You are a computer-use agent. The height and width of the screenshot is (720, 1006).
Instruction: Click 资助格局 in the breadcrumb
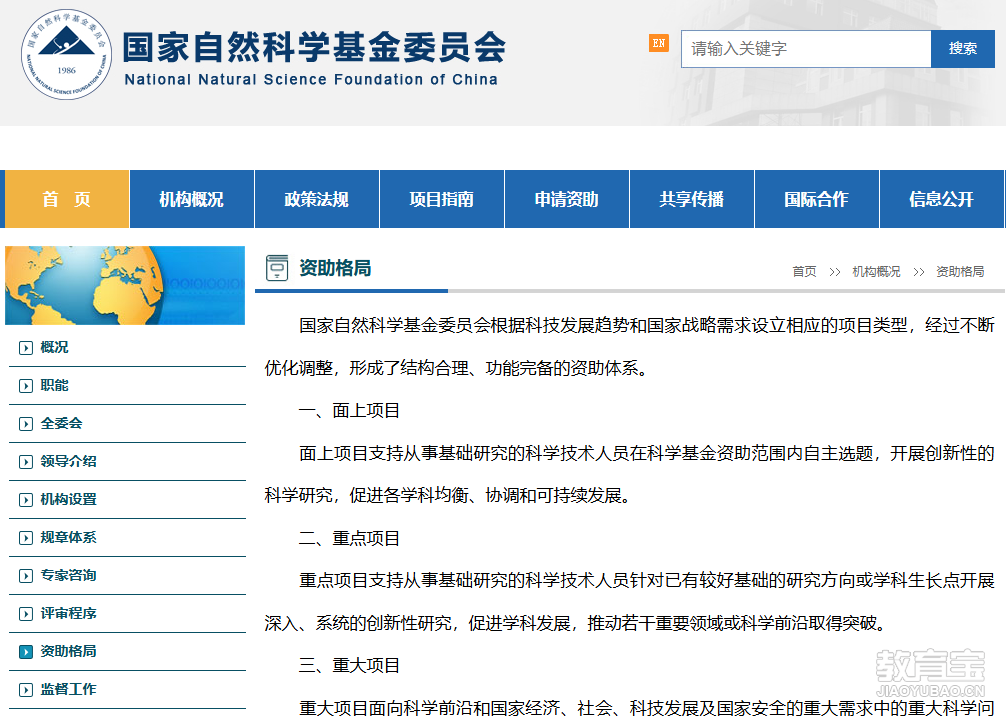coord(960,271)
